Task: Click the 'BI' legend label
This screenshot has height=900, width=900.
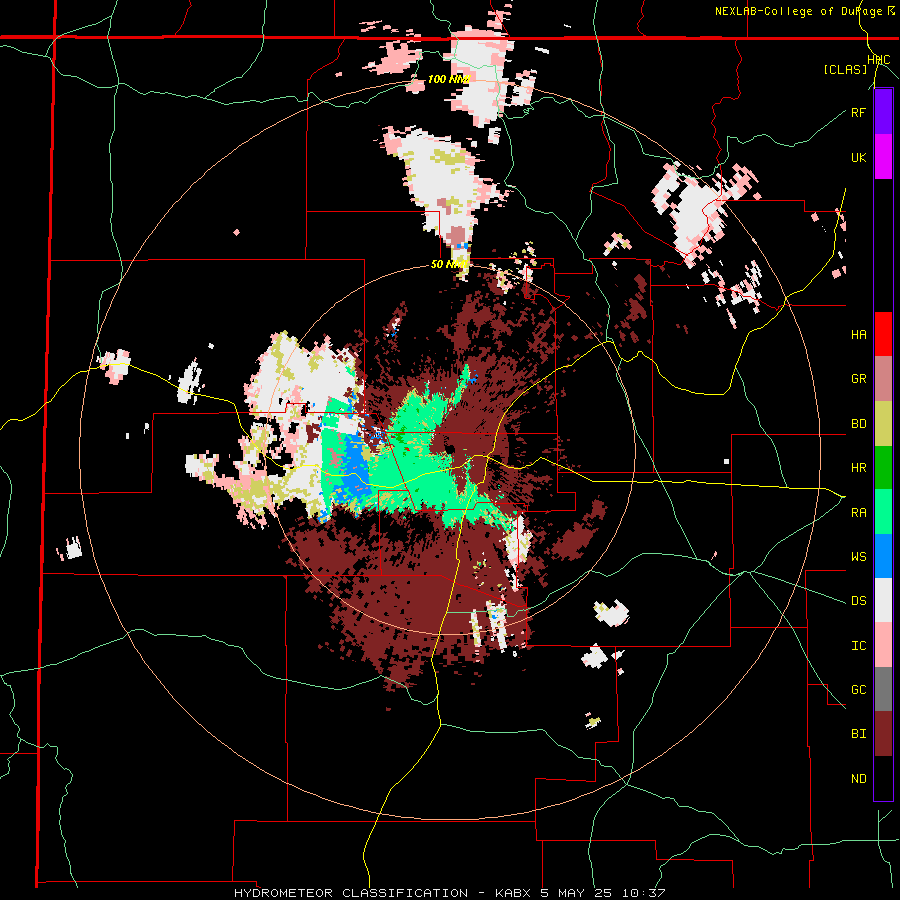Action: point(858,734)
